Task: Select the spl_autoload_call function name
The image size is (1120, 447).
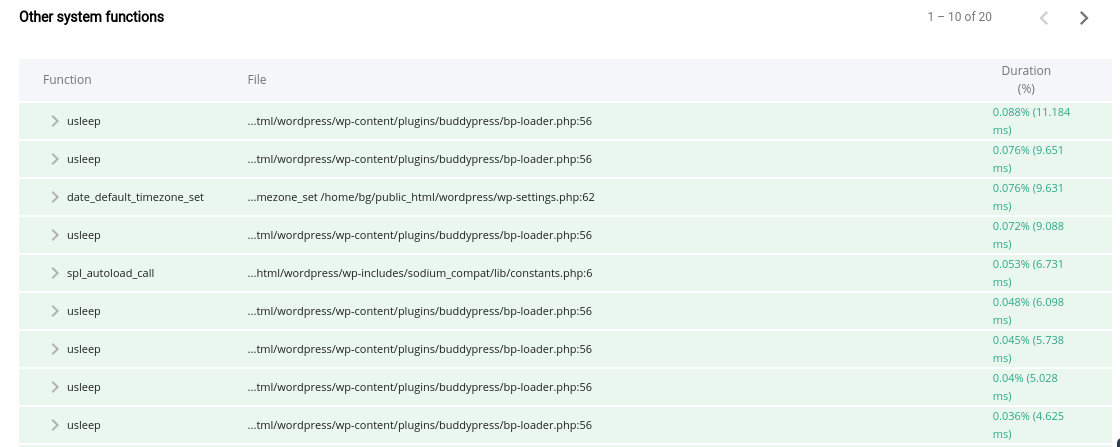Action: 111,273
